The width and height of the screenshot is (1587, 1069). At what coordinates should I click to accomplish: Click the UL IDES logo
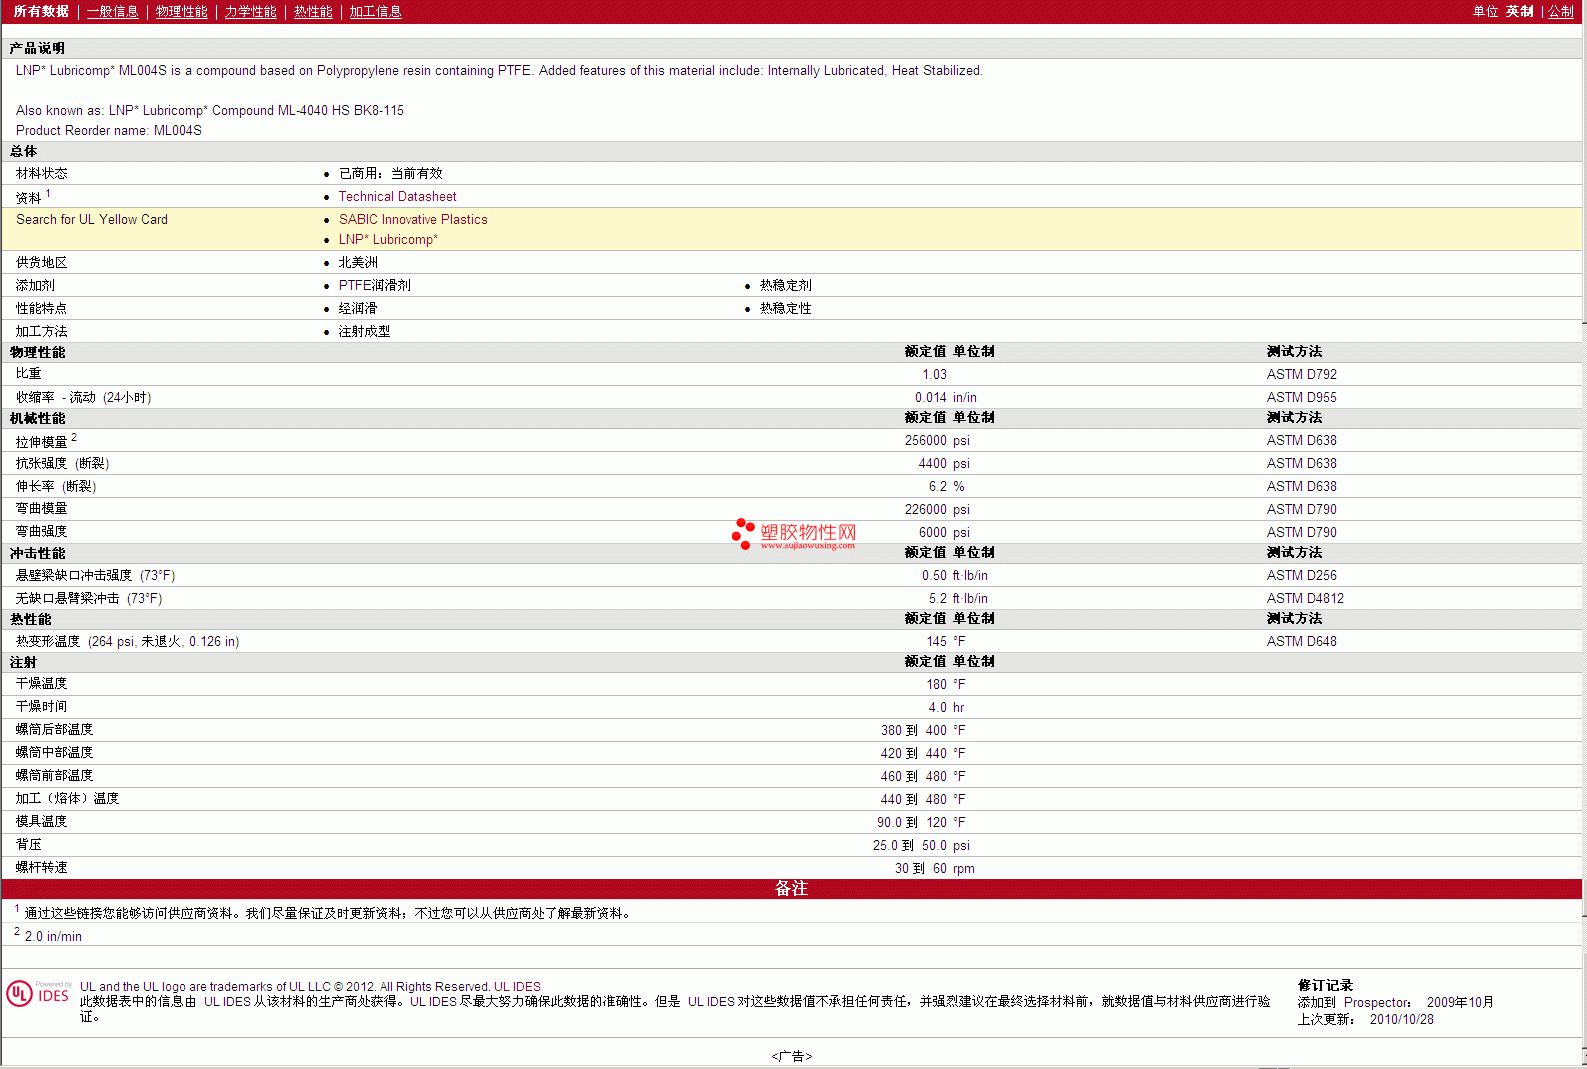click(38, 994)
